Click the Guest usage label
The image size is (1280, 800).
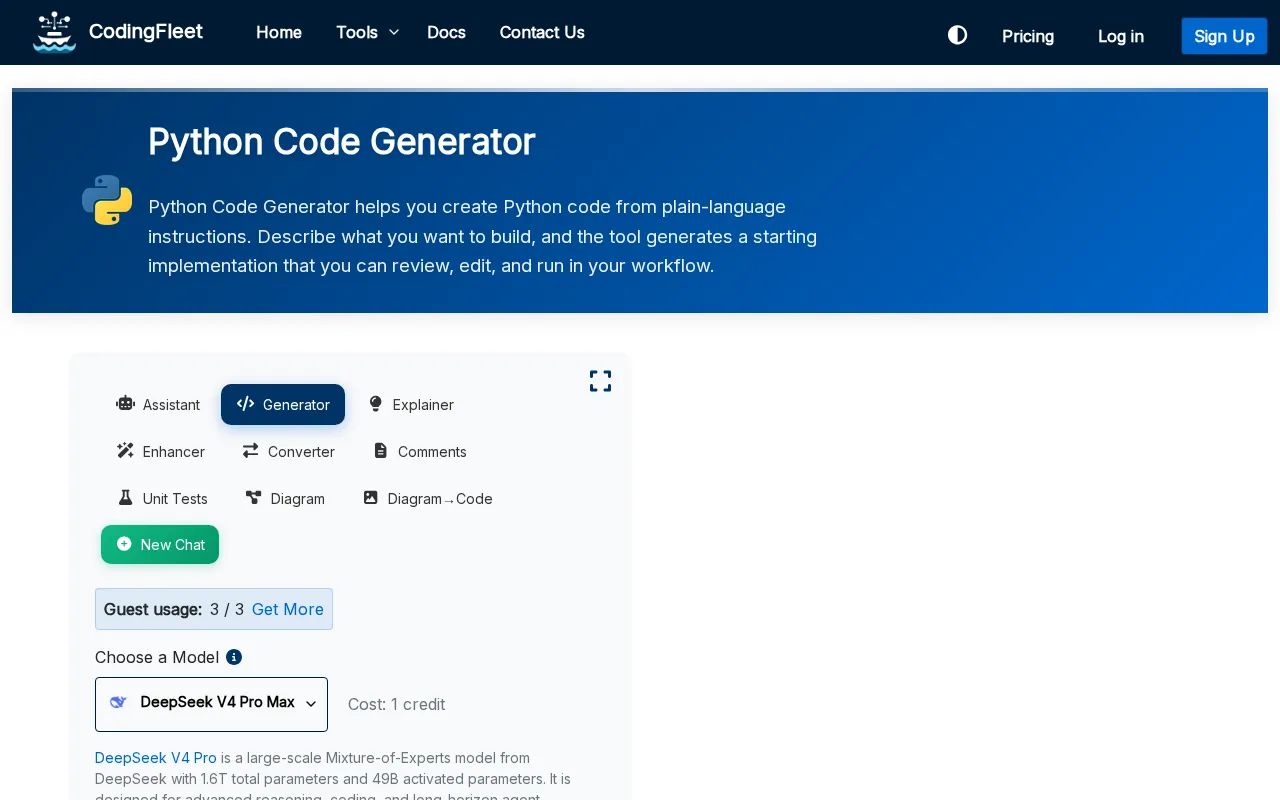tap(153, 609)
